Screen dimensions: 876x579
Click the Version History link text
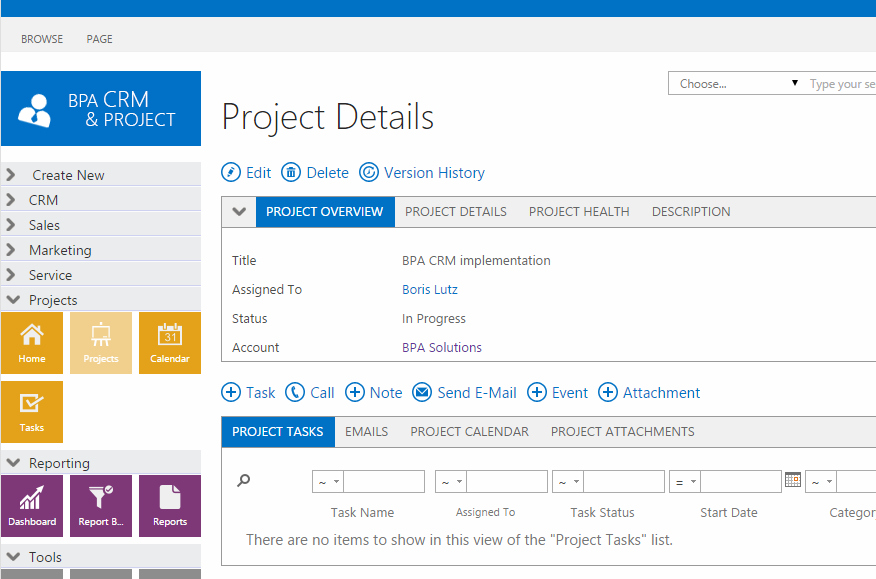tap(435, 173)
